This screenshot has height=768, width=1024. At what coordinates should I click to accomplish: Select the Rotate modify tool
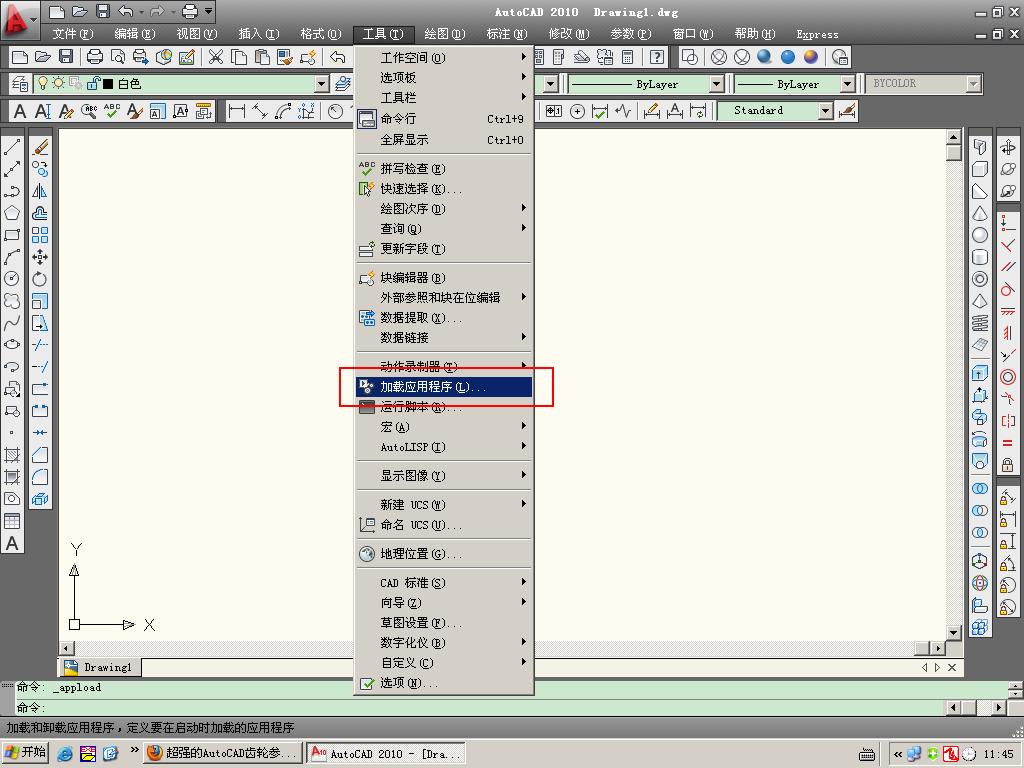click(x=40, y=279)
